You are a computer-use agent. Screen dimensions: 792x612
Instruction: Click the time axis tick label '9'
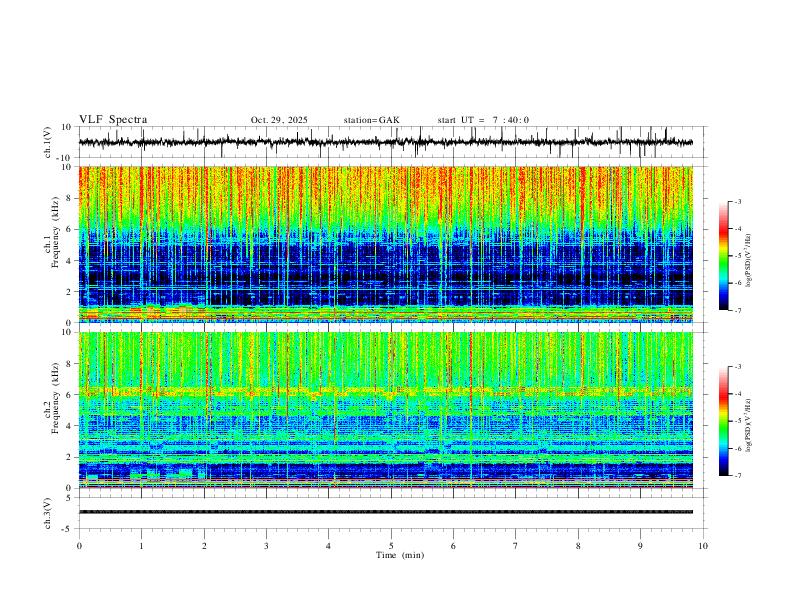pos(640,546)
